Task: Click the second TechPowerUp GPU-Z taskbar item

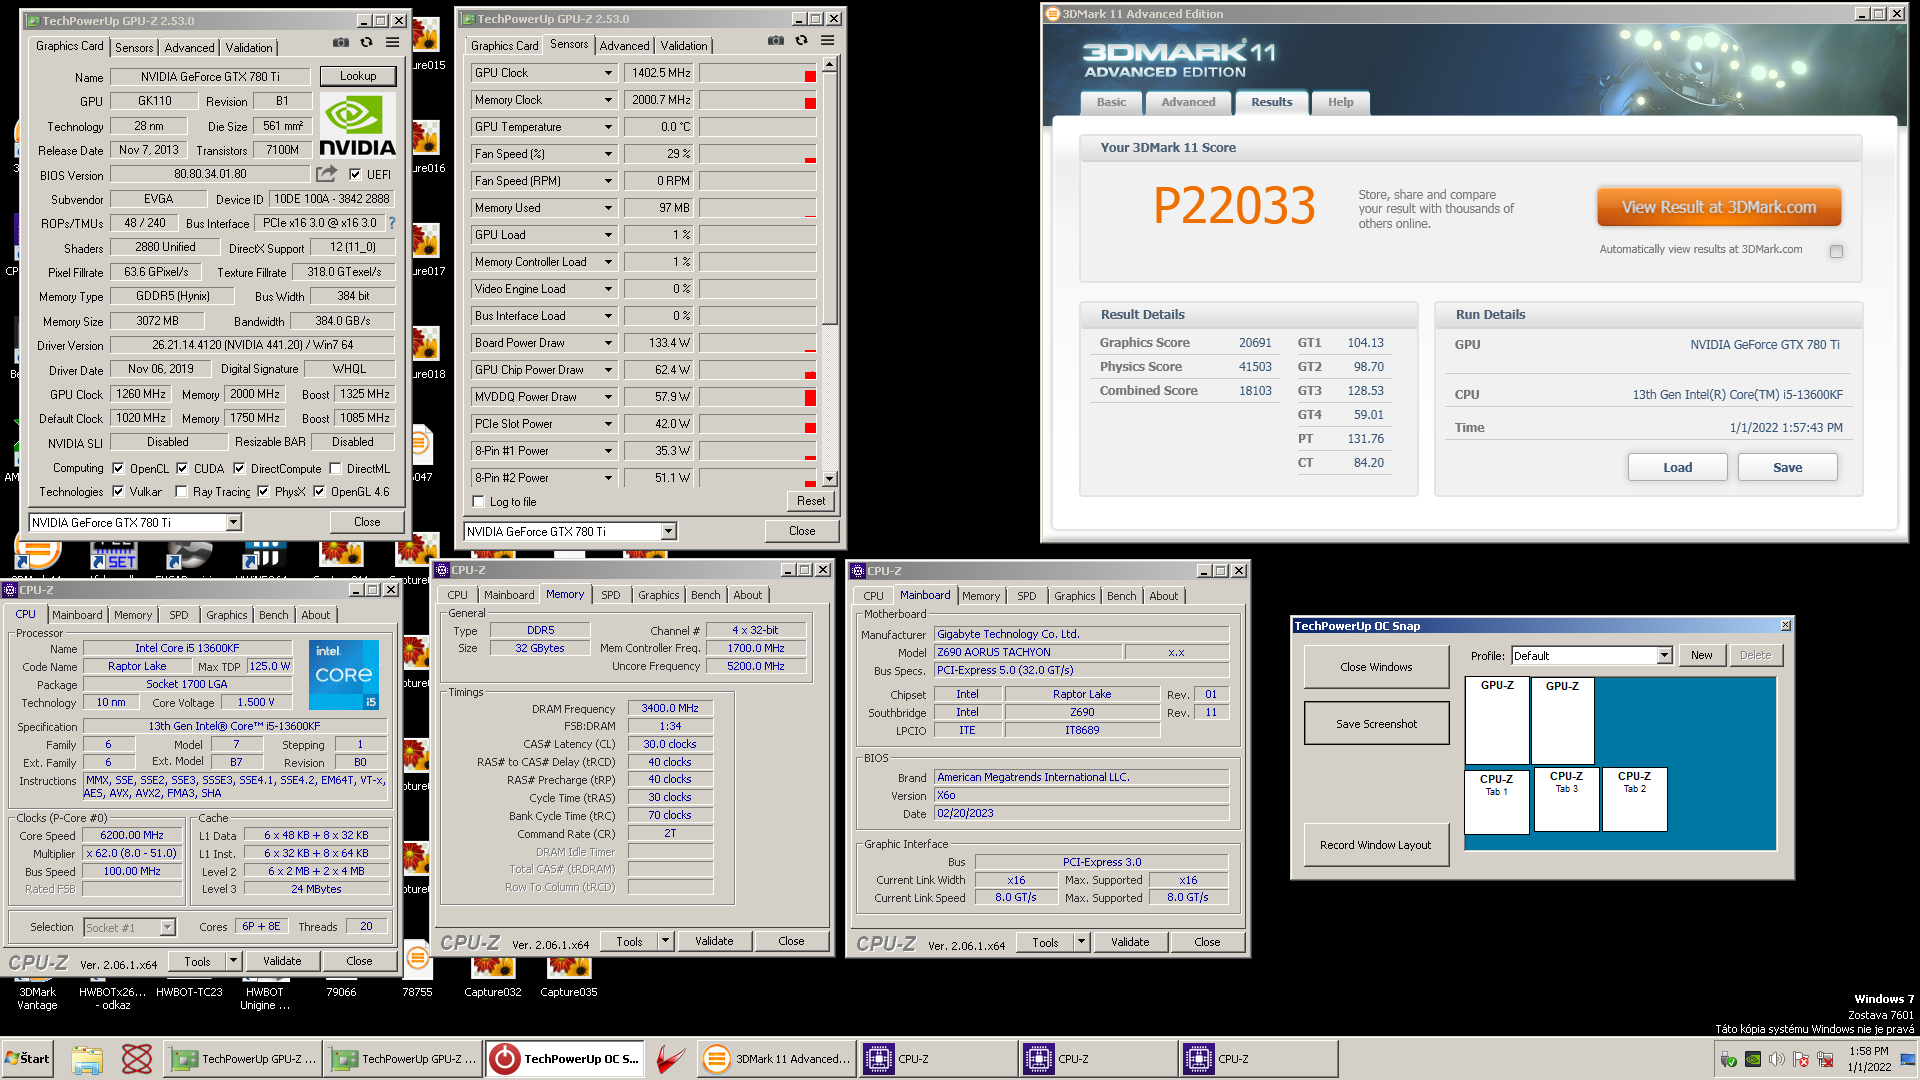Action: (403, 1059)
